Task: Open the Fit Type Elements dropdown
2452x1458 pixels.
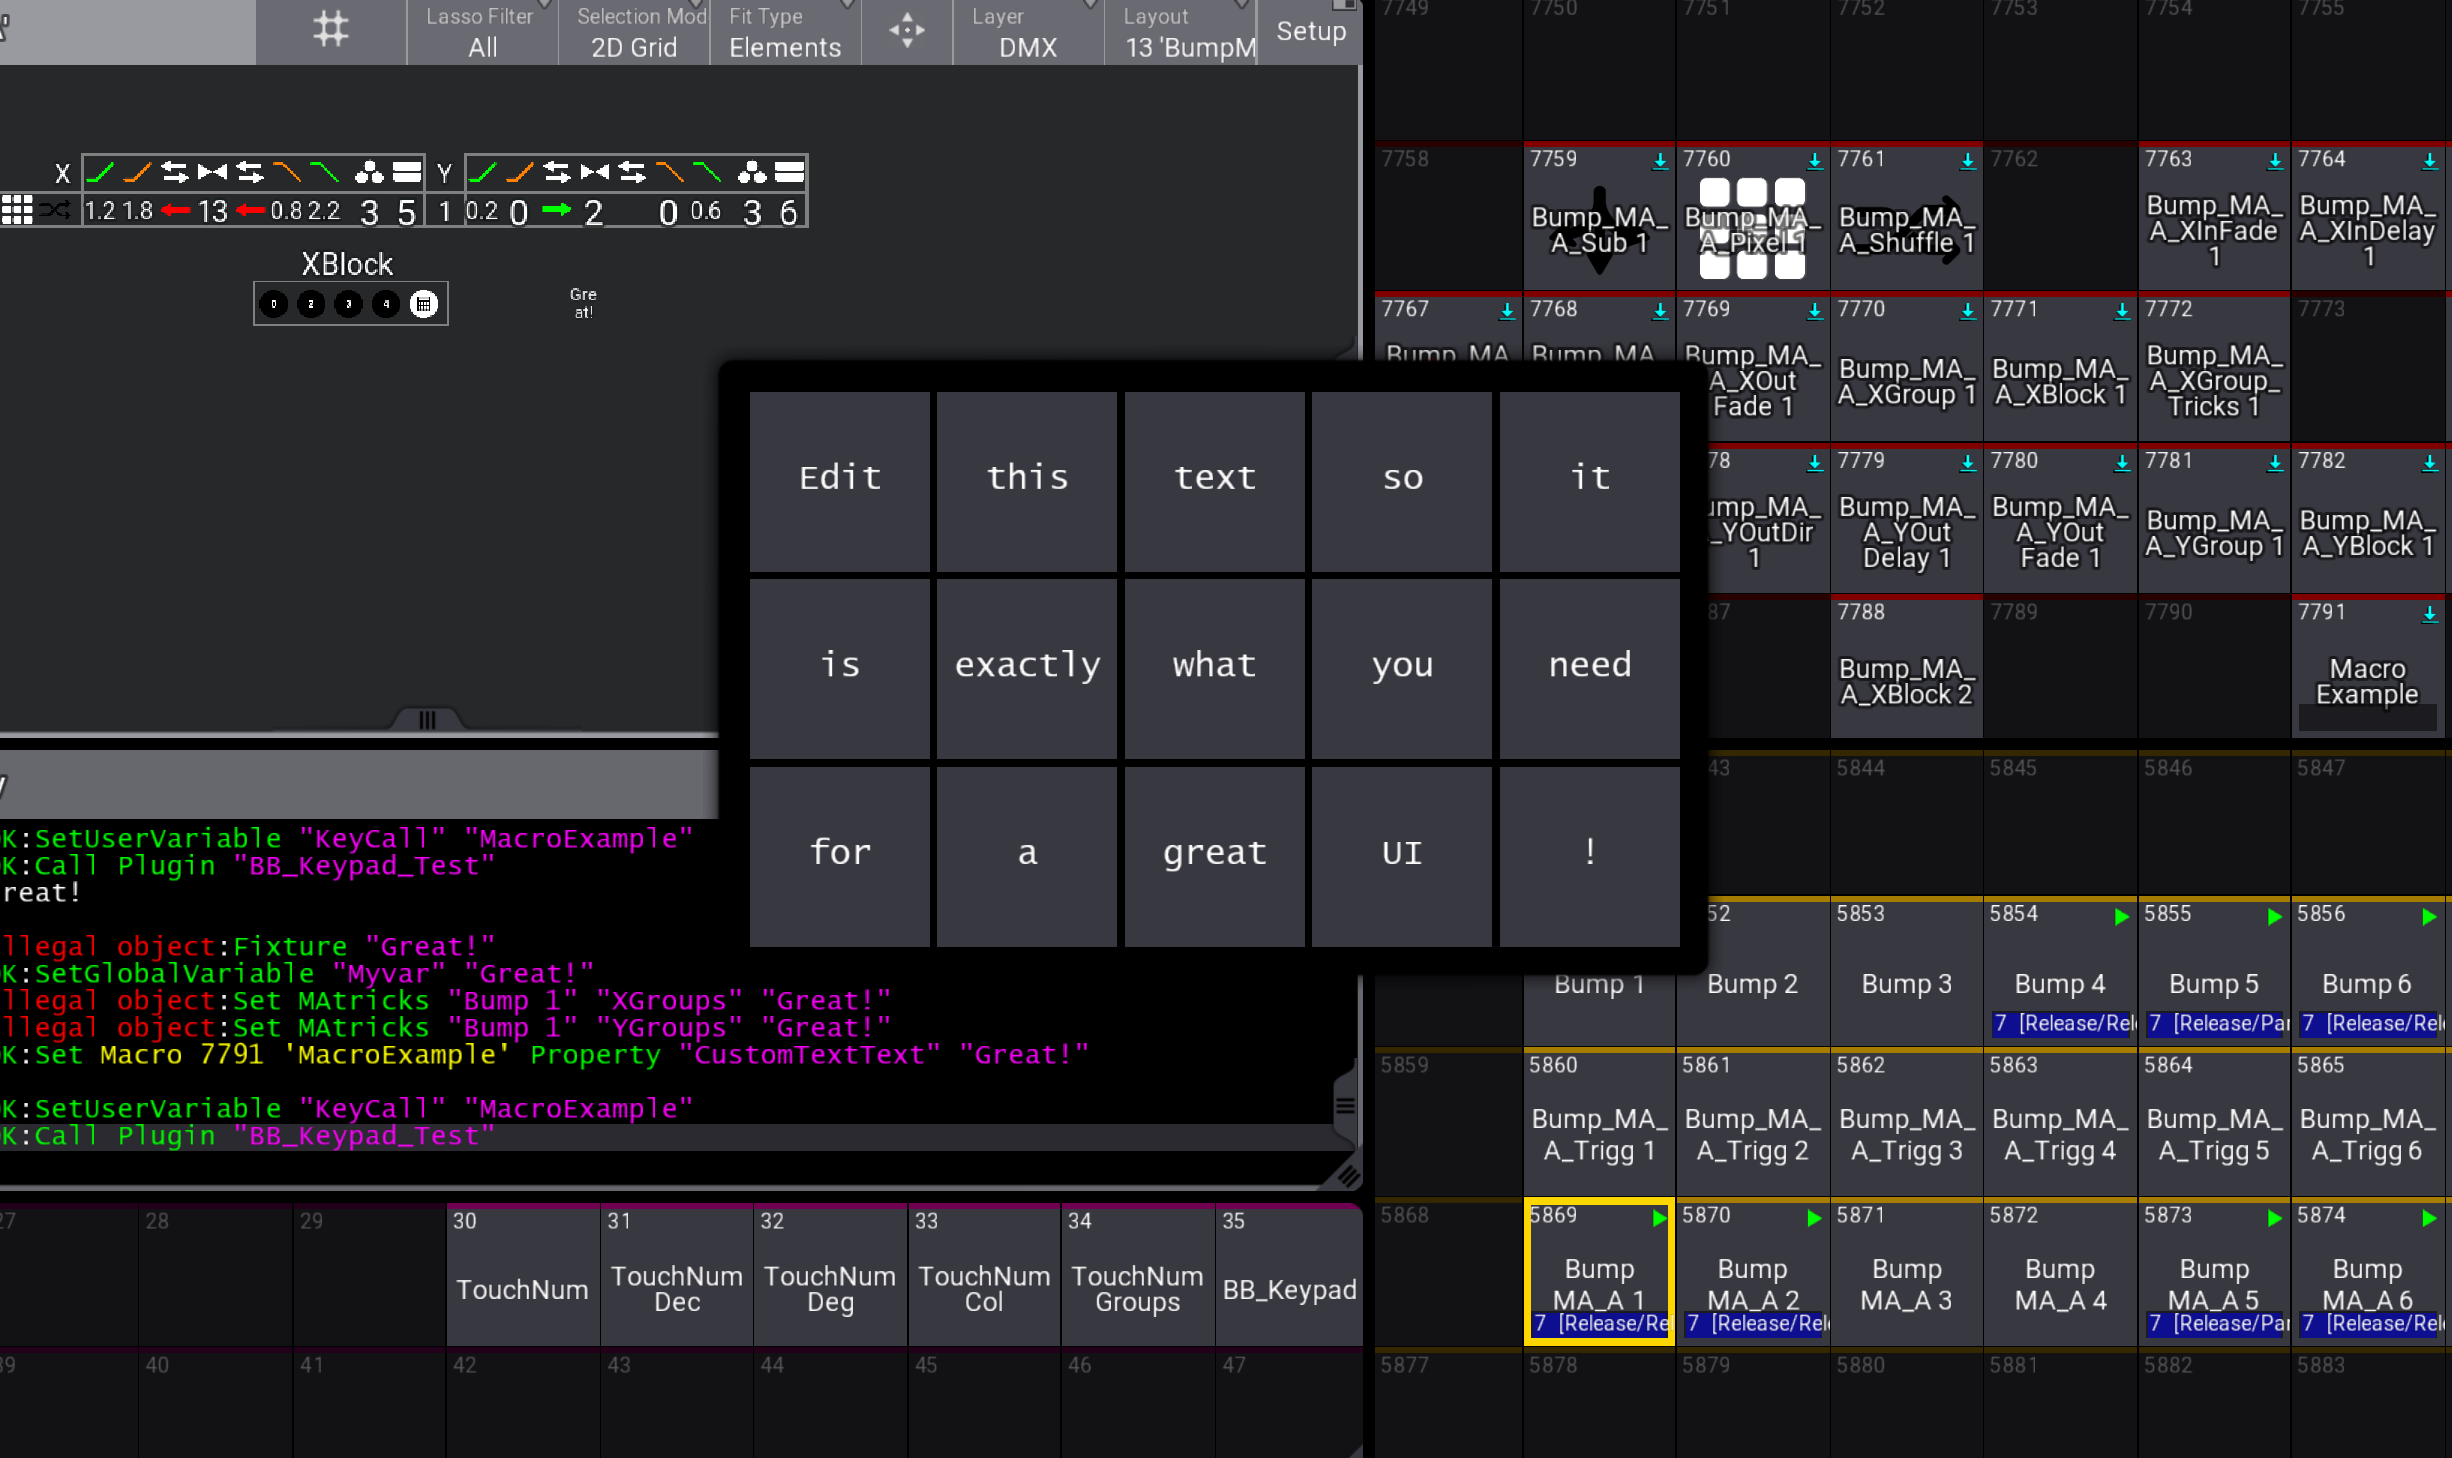Action: coord(785,32)
